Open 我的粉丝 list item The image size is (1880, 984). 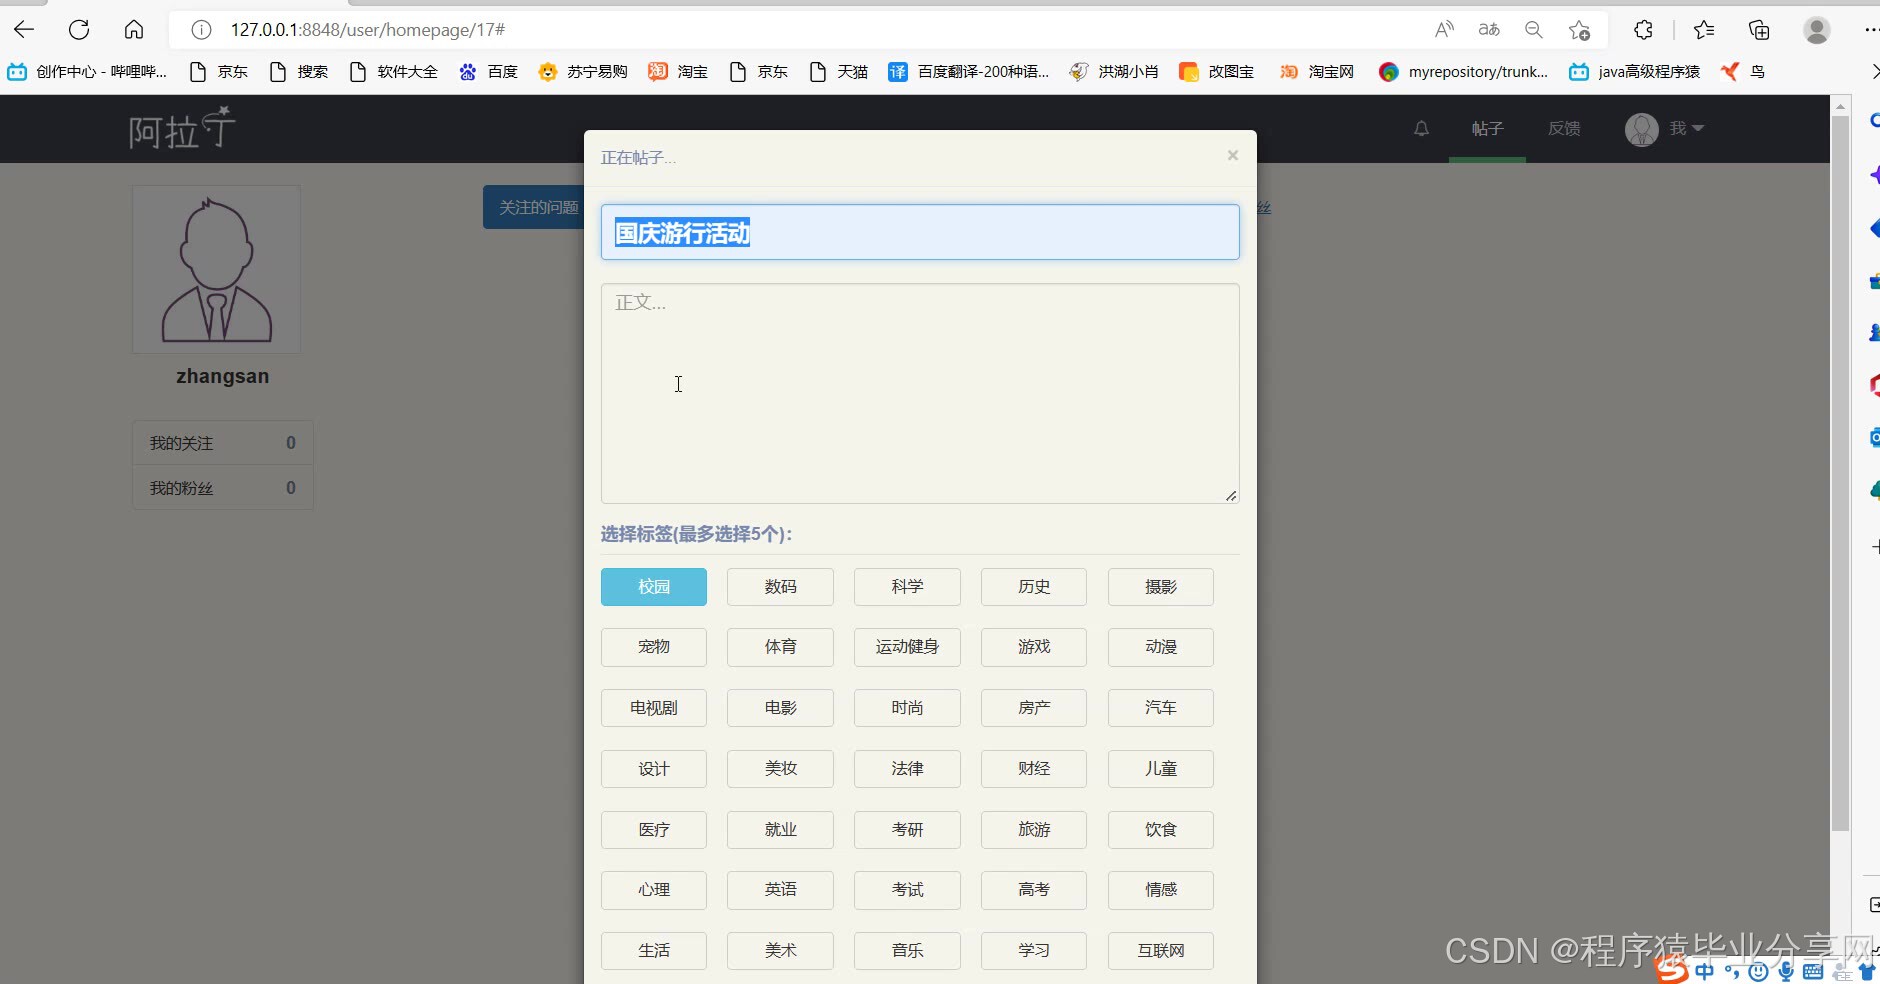coord(223,488)
